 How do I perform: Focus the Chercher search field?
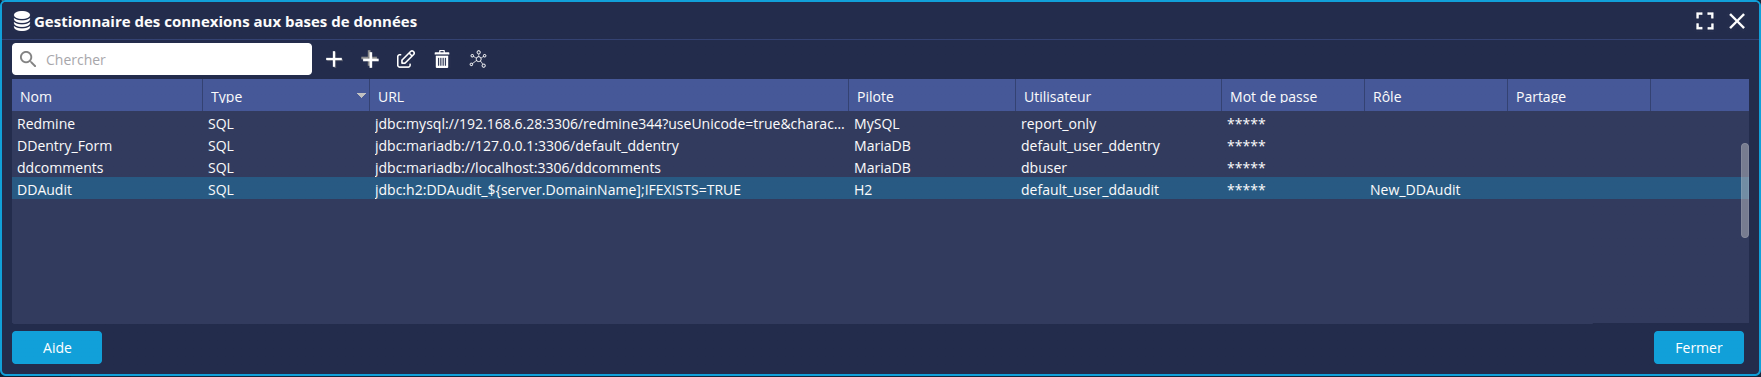162,60
